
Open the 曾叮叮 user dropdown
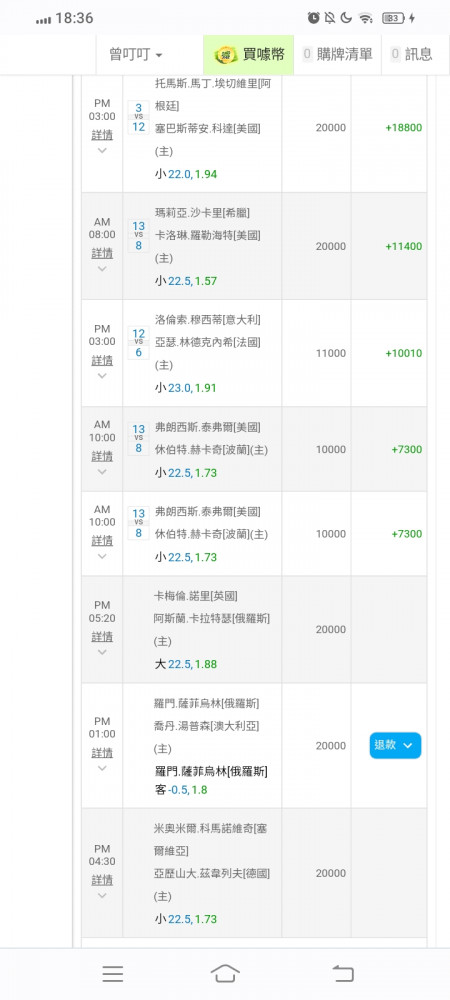135,55
